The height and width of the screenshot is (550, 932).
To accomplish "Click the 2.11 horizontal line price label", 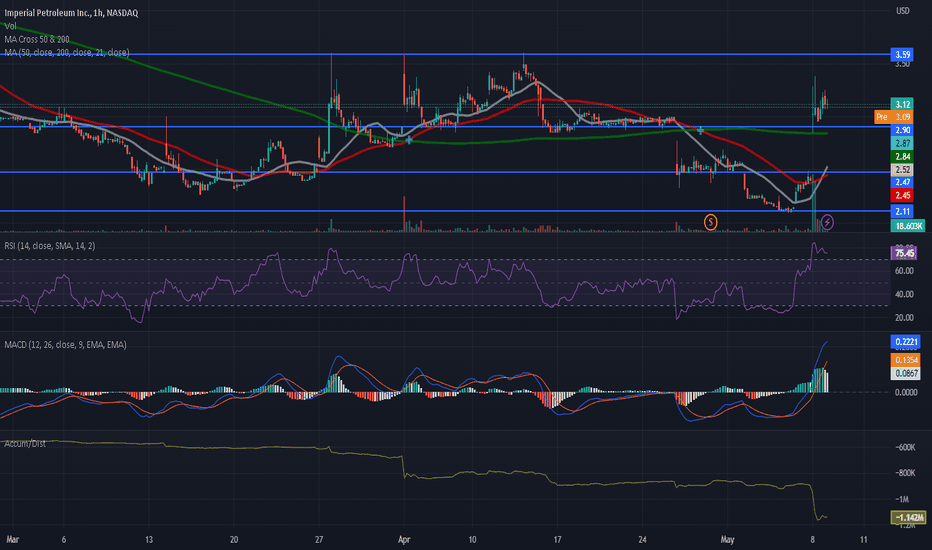I will [x=902, y=211].
